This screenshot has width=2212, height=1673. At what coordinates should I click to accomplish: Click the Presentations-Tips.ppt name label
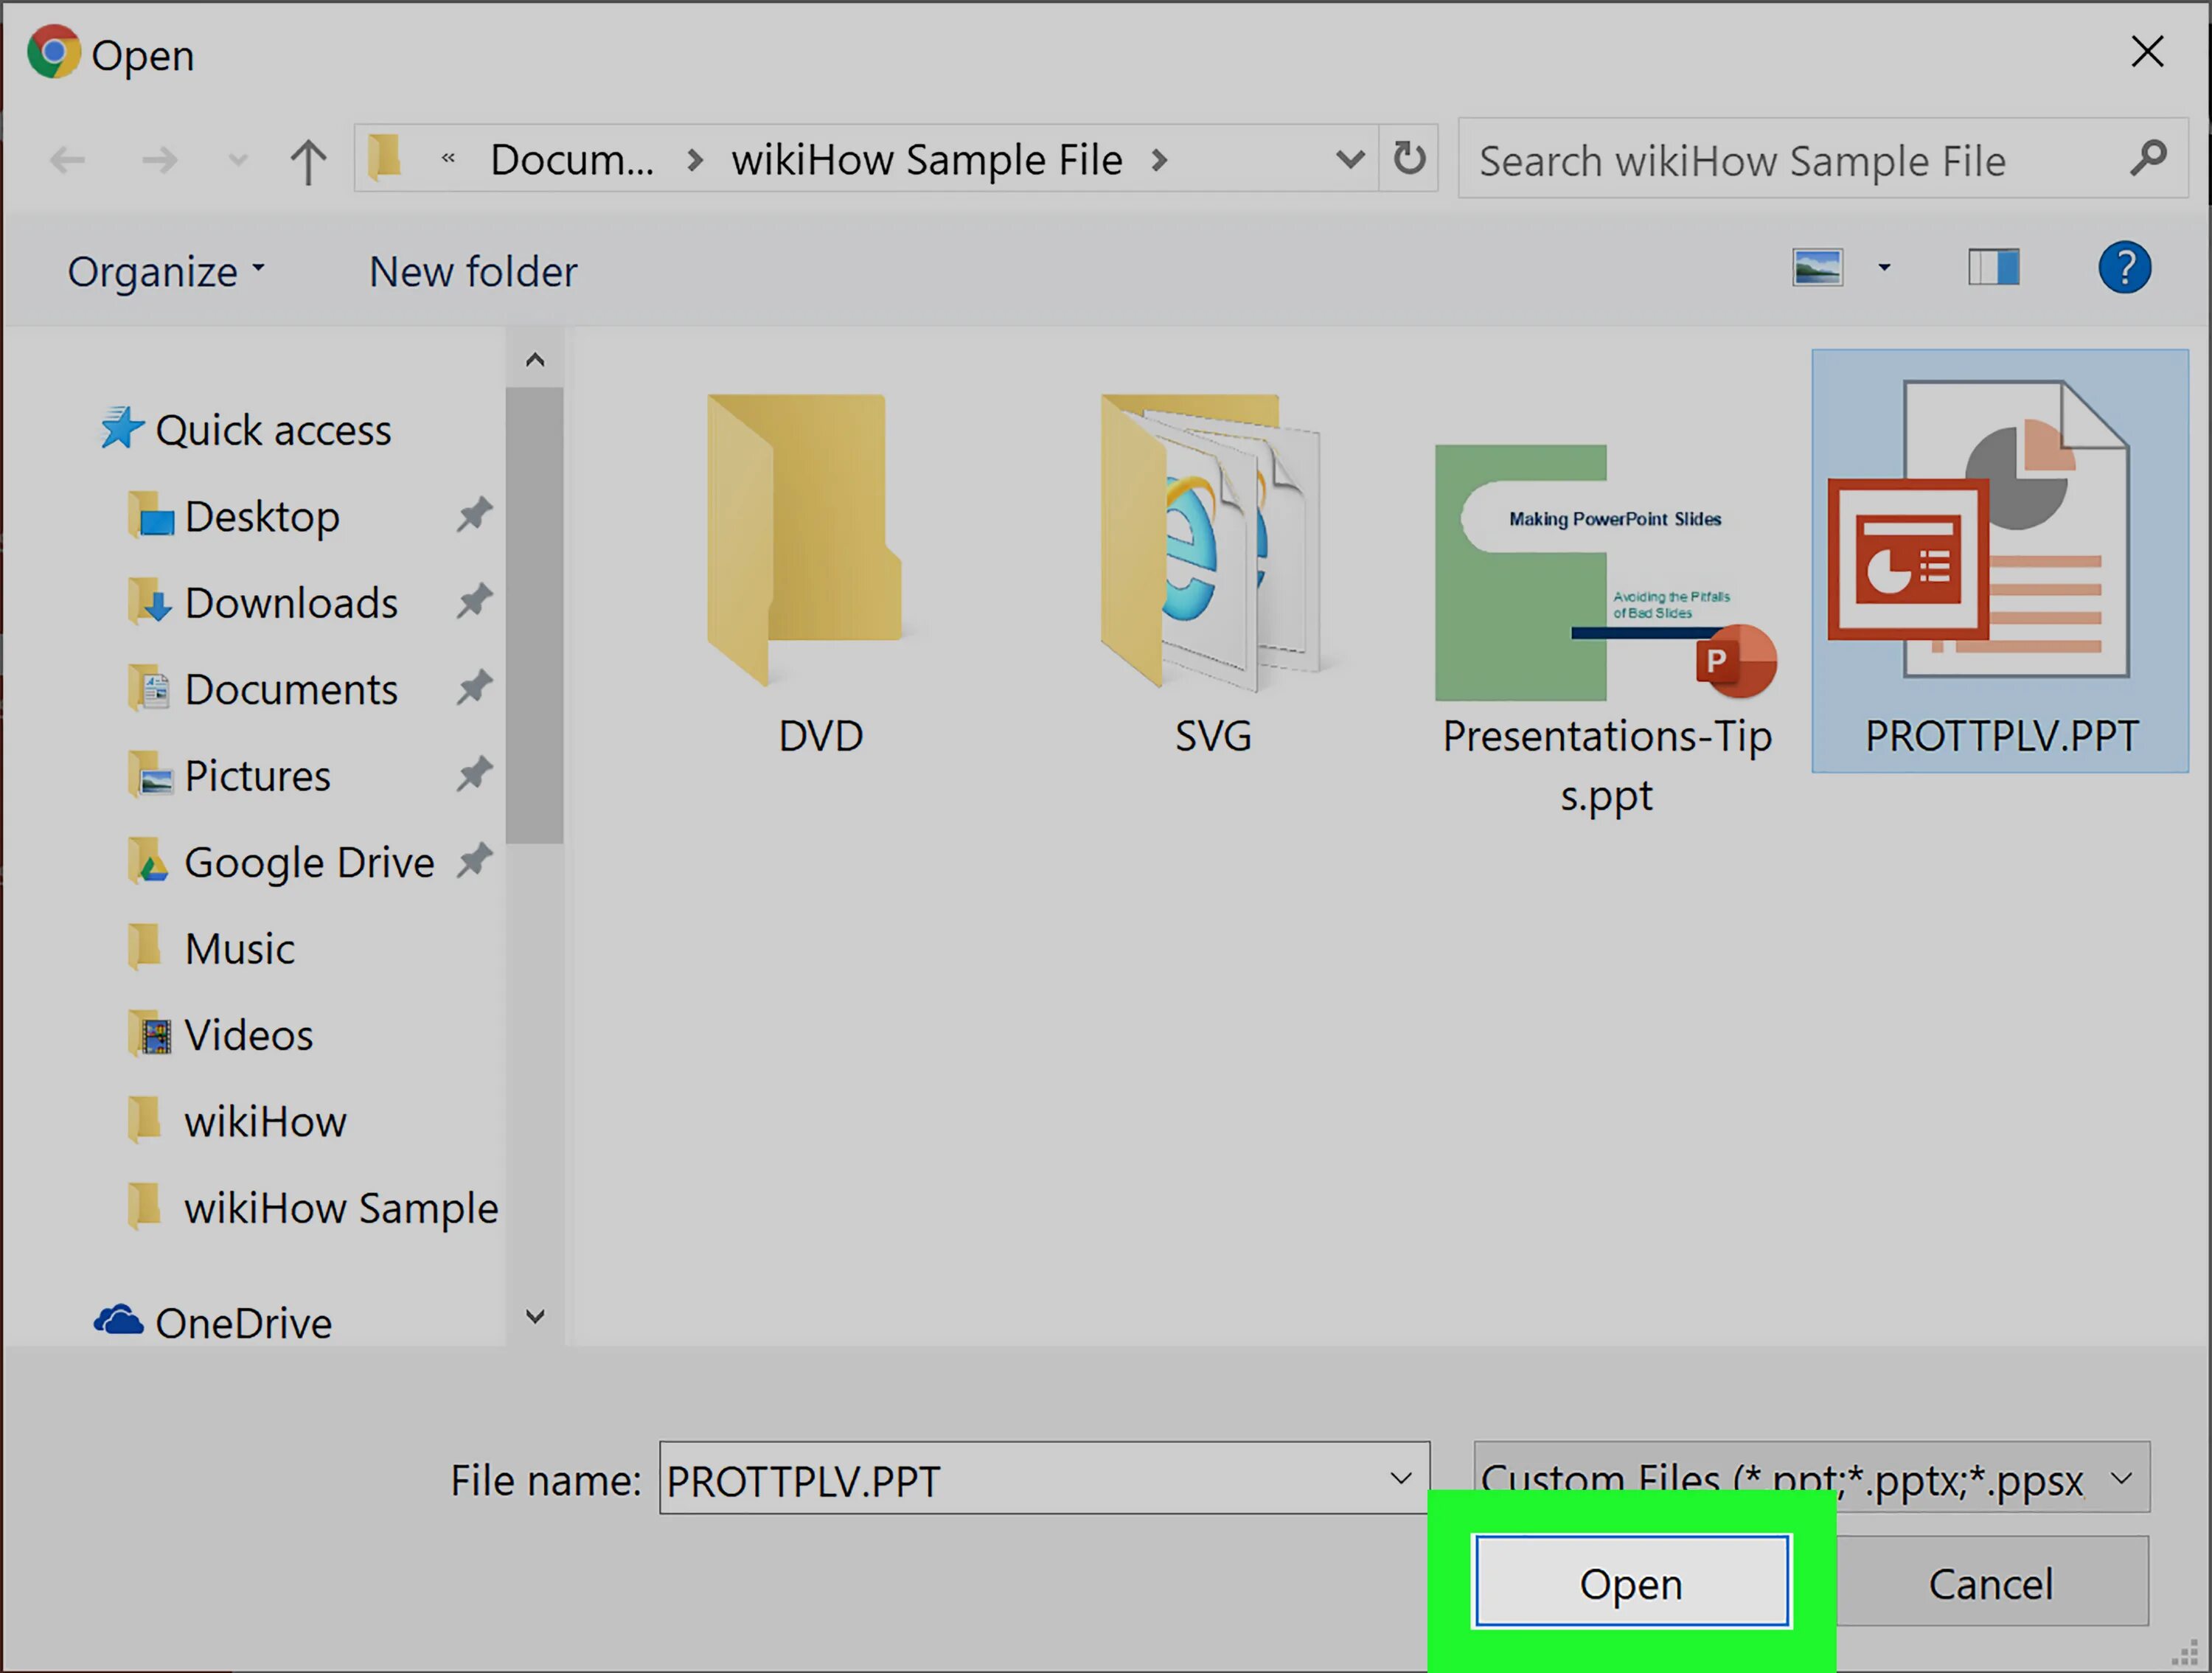pyautogui.click(x=1606, y=766)
